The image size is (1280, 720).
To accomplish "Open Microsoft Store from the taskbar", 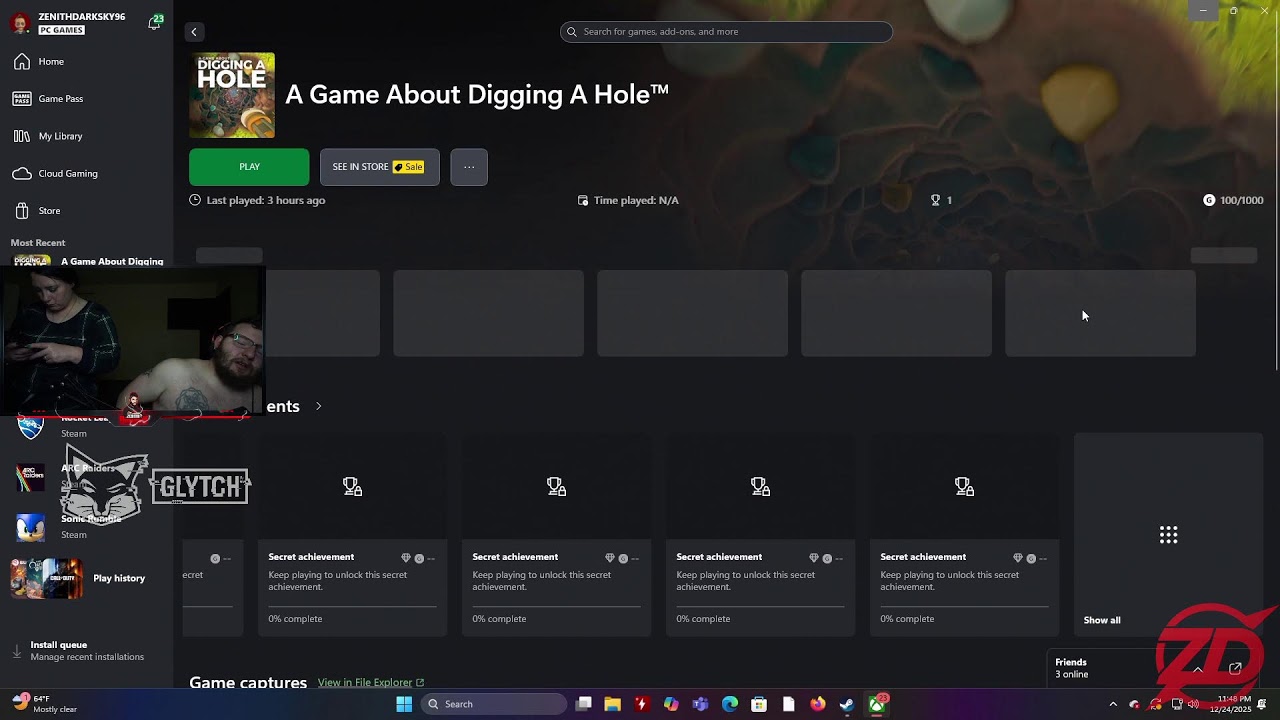I will tap(759, 704).
